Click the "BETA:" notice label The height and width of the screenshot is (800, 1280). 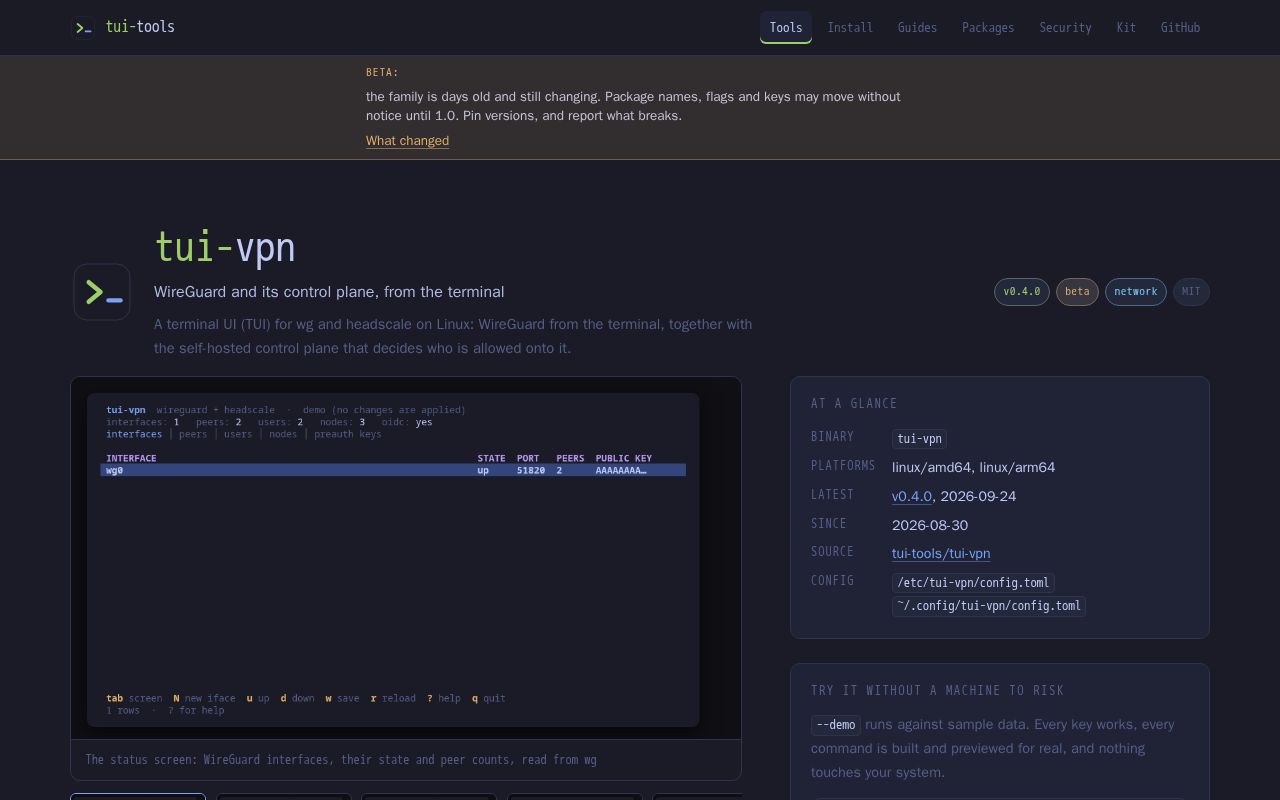click(x=382, y=72)
